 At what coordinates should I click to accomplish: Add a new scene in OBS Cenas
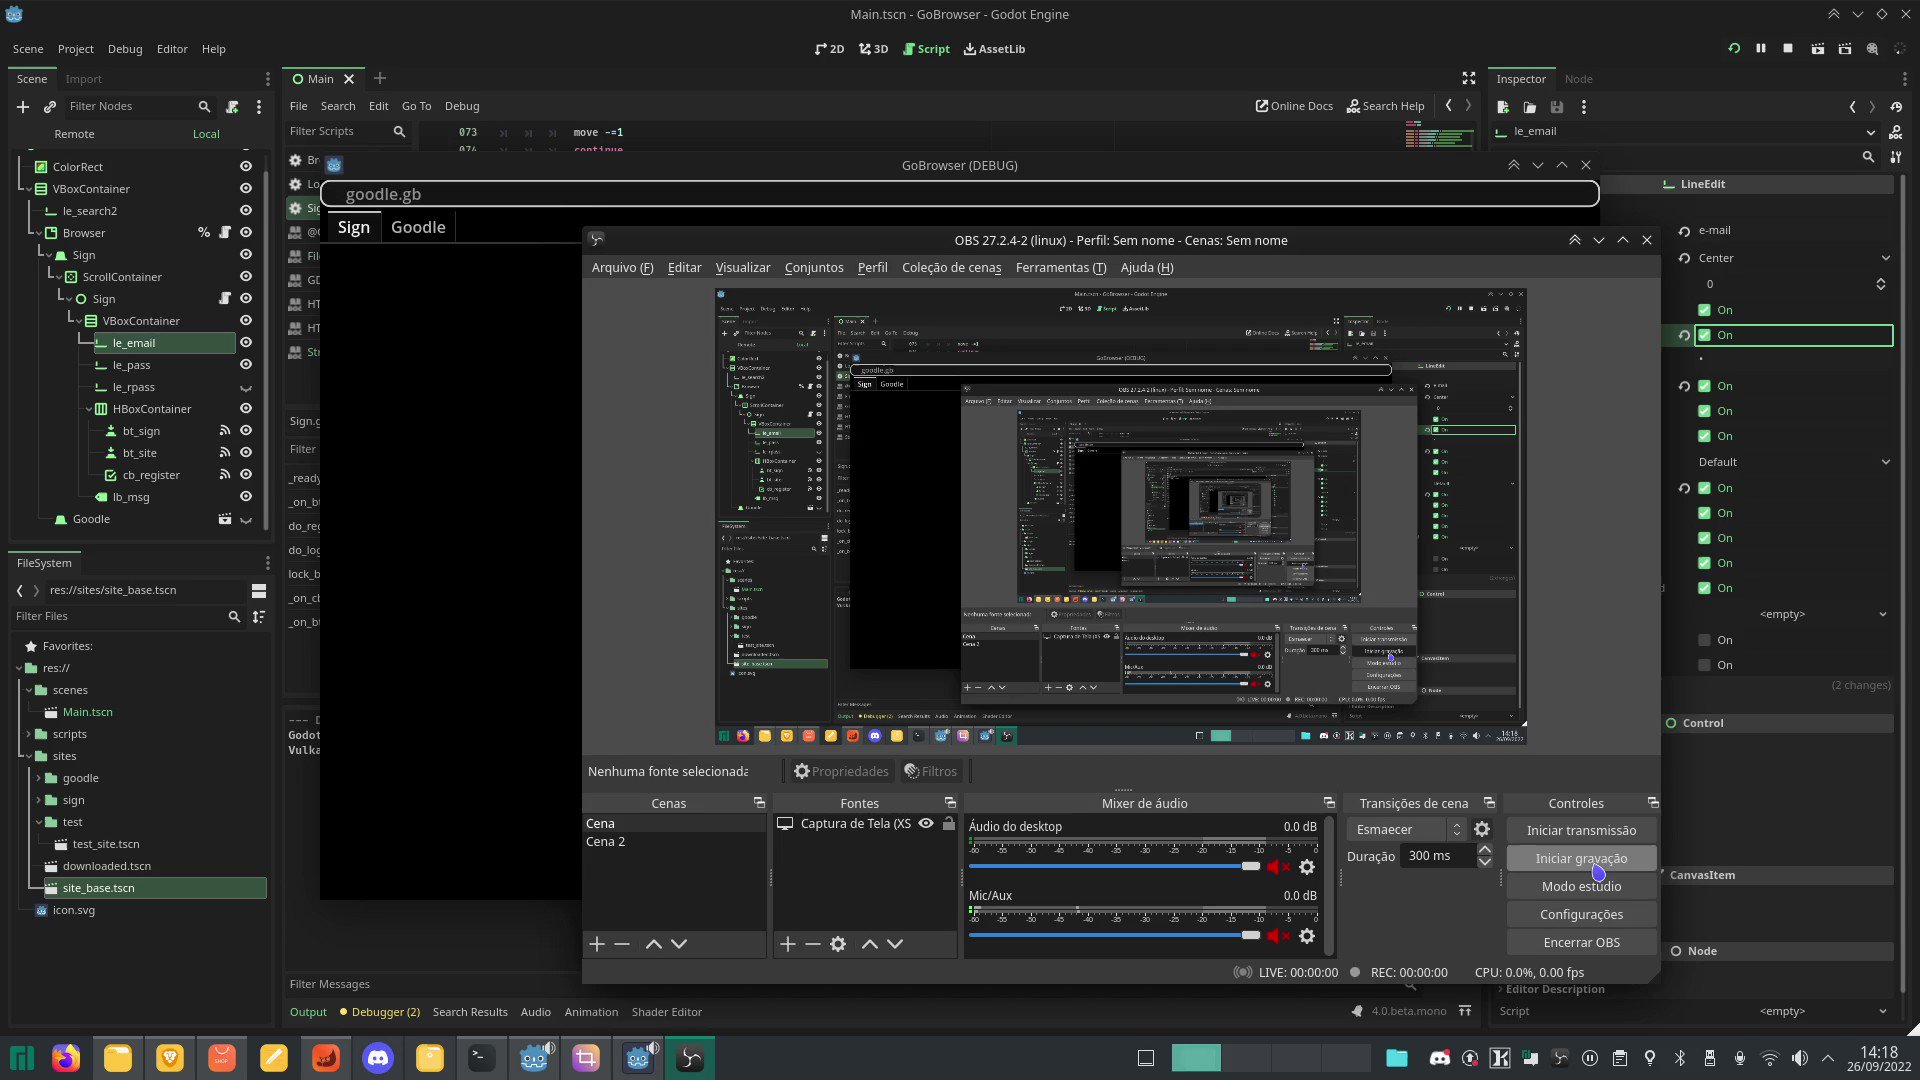click(597, 944)
